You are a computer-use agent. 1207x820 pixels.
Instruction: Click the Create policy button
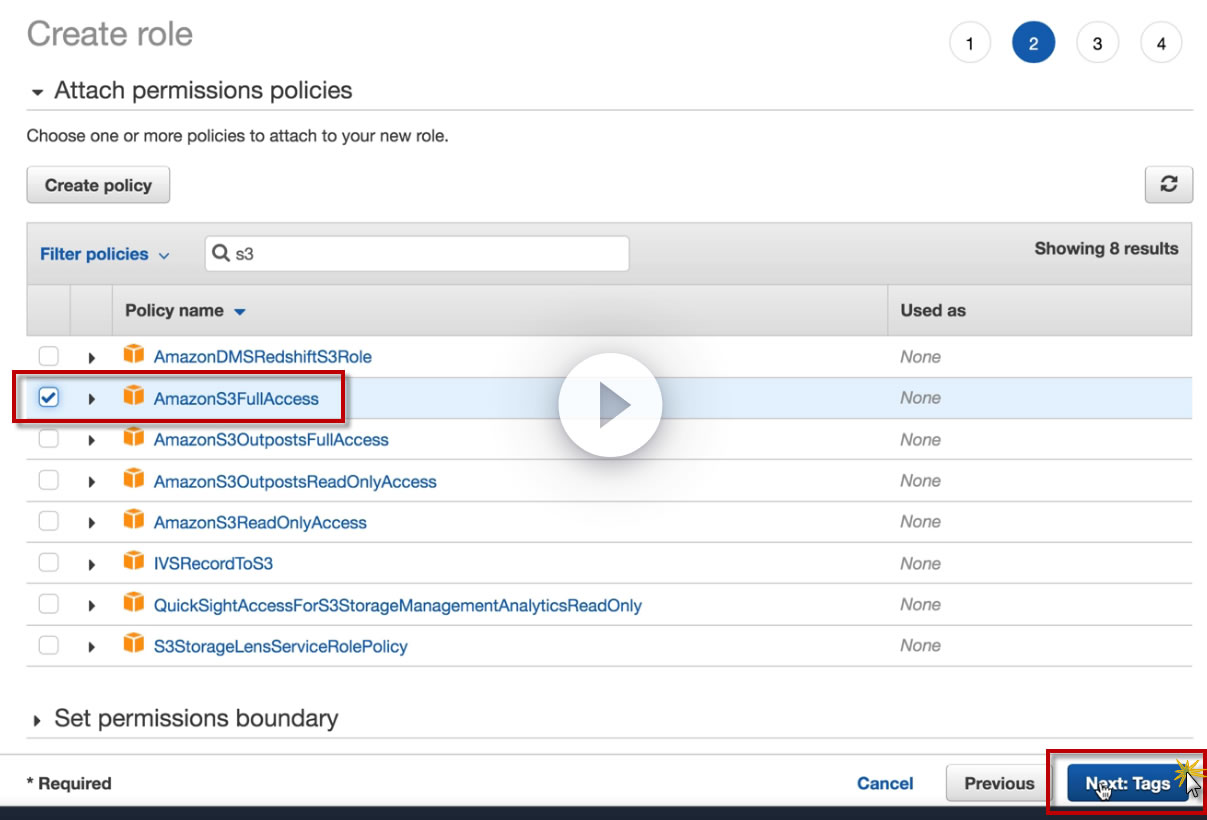(98, 185)
